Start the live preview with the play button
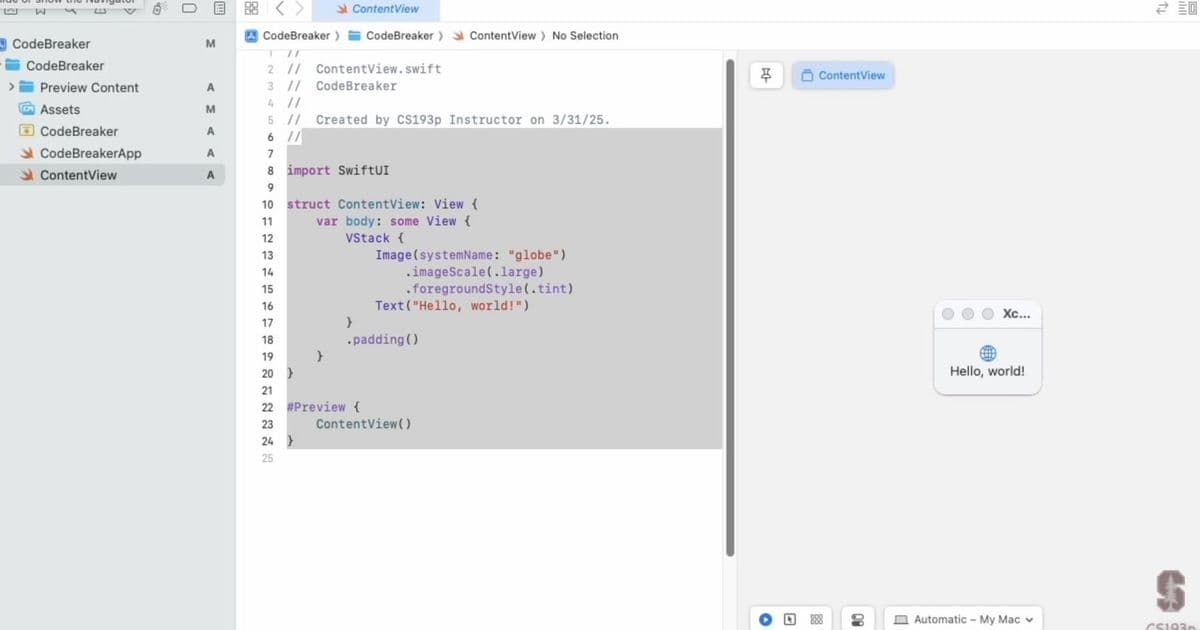Viewport: 1200px width, 630px height. tap(765, 618)
